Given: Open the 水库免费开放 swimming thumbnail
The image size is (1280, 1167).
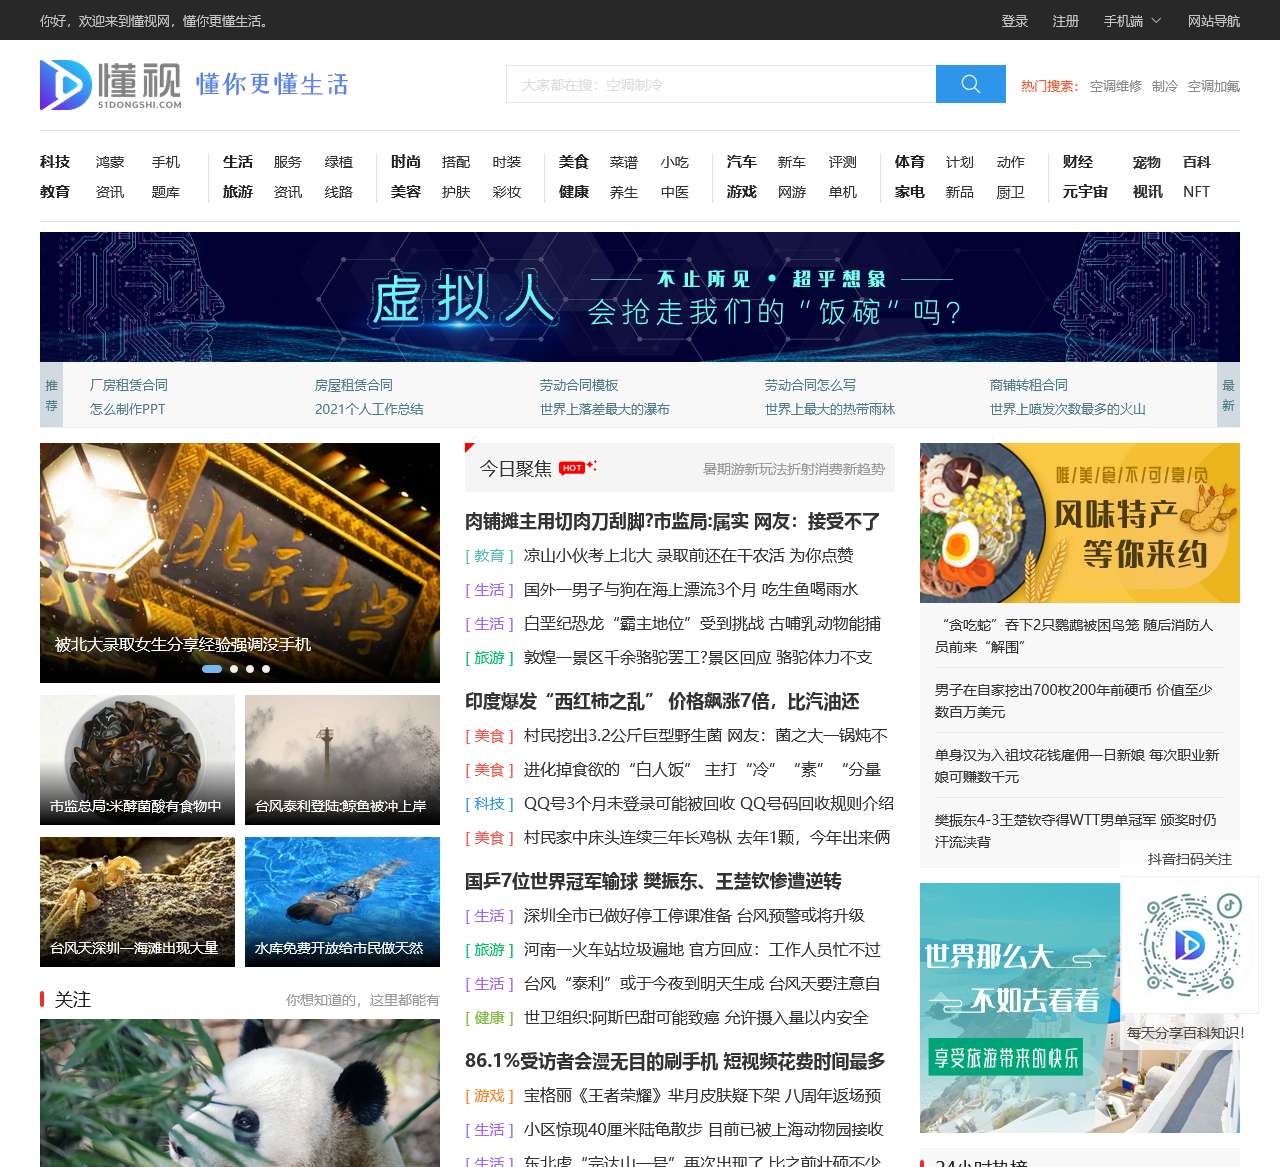Looking at the screenshot, I should click(x=342, y=902).
